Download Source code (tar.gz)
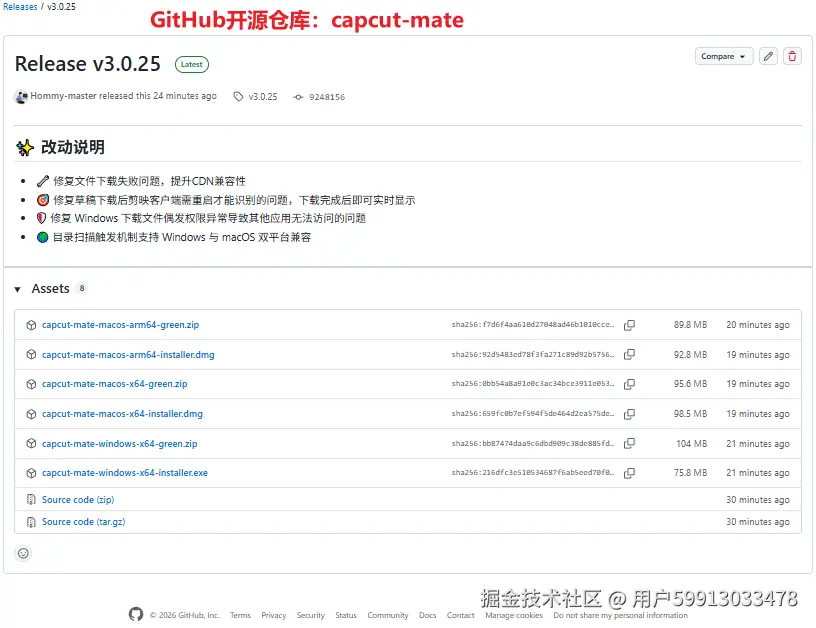The image size is (816, 628). click(83, 522)
